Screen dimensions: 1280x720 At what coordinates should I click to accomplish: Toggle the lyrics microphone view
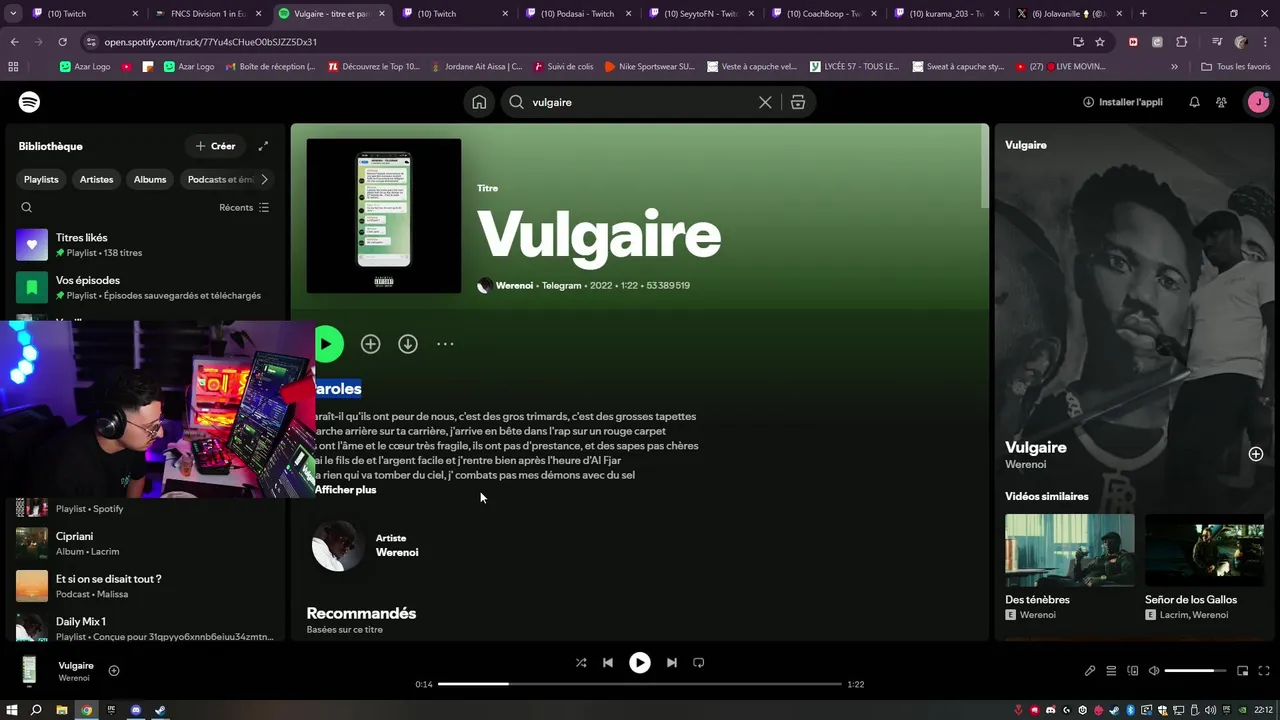pyautogui.click(x=1090, y=671)
